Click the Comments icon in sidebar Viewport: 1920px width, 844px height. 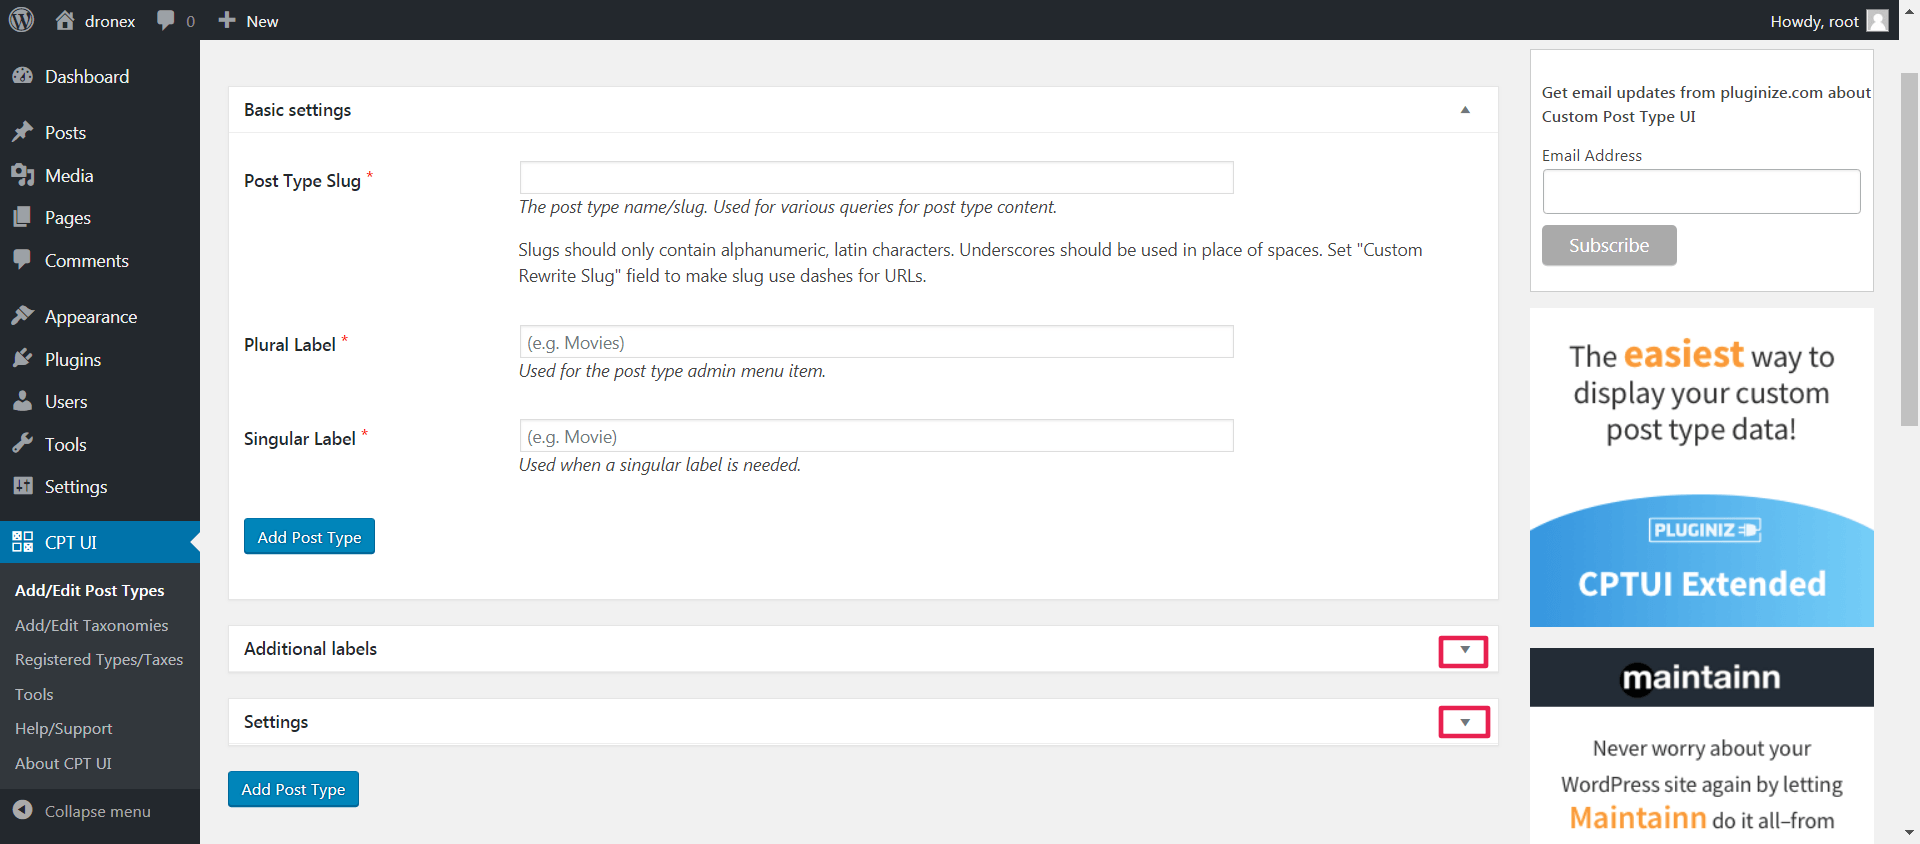(22, 260)
